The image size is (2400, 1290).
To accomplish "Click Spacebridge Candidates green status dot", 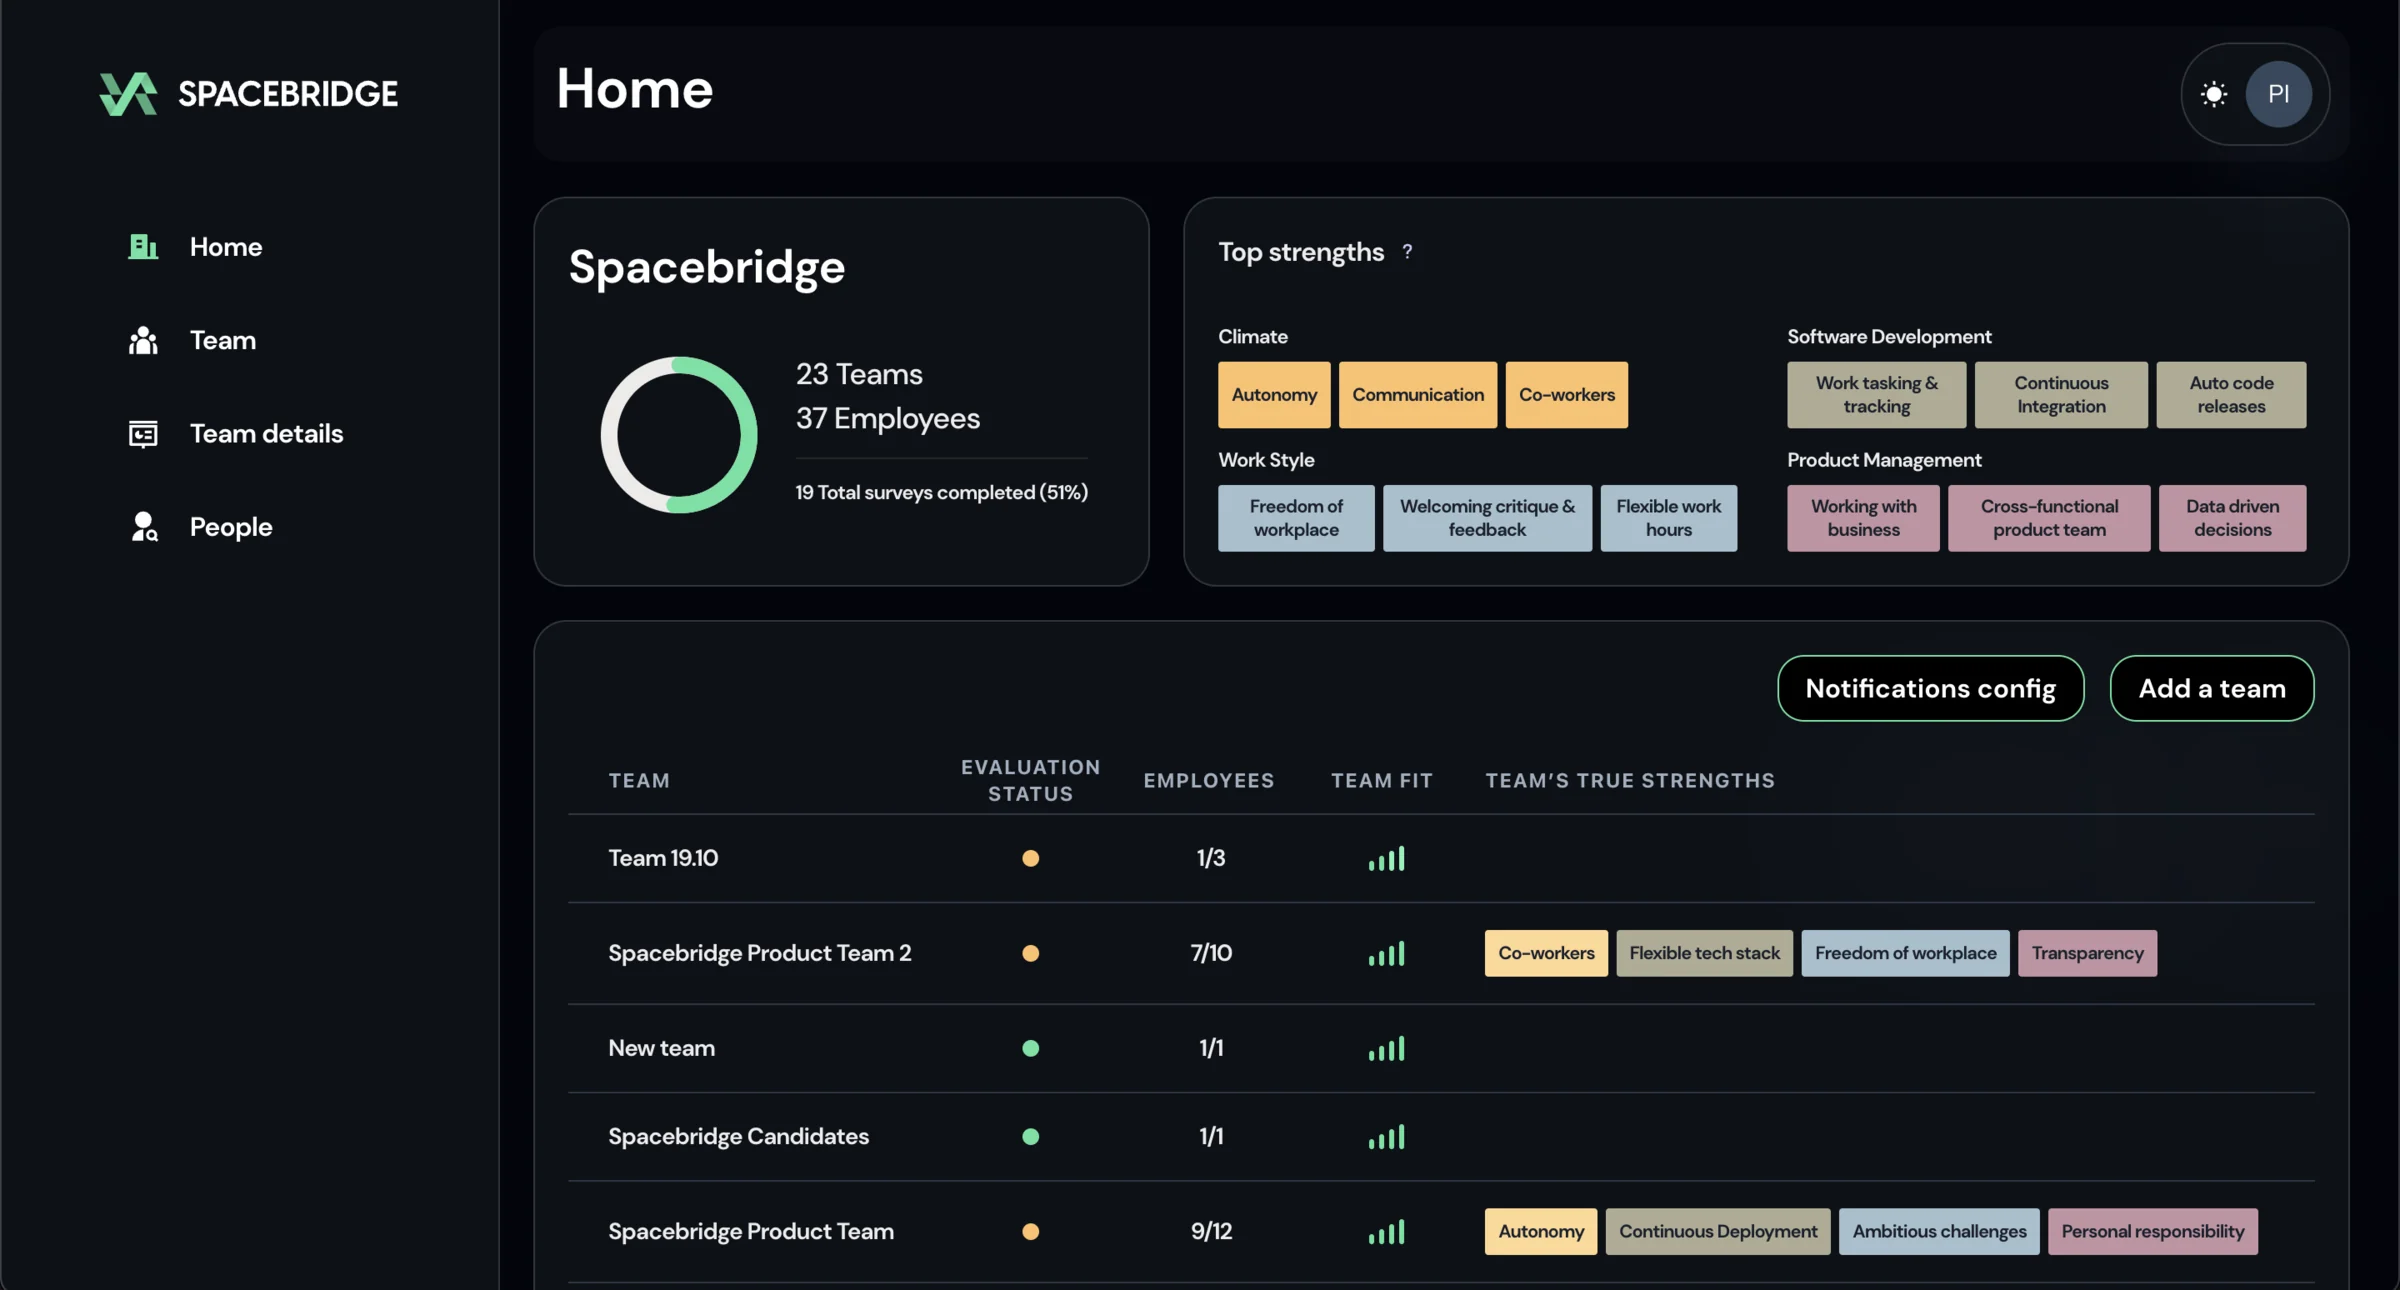I will [1030, 1136].
